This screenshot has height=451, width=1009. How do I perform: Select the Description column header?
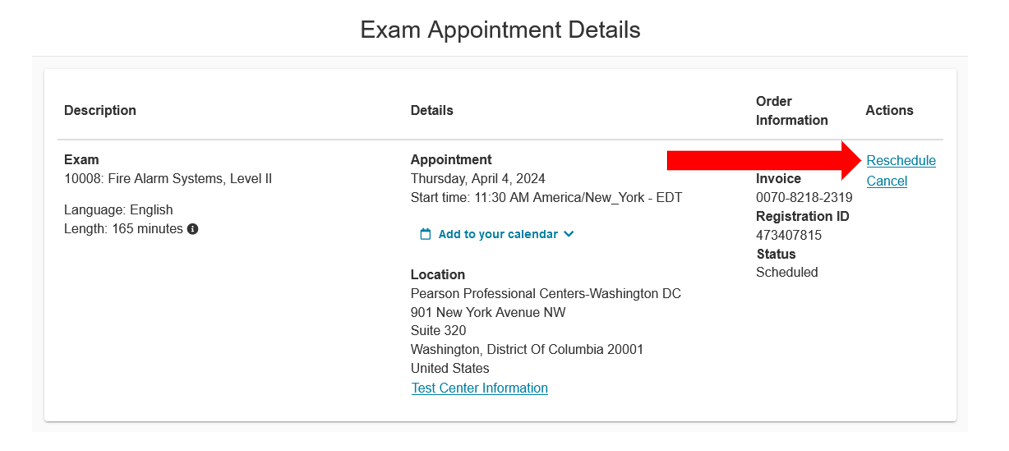pyautogui.click(x=100, y=110)
